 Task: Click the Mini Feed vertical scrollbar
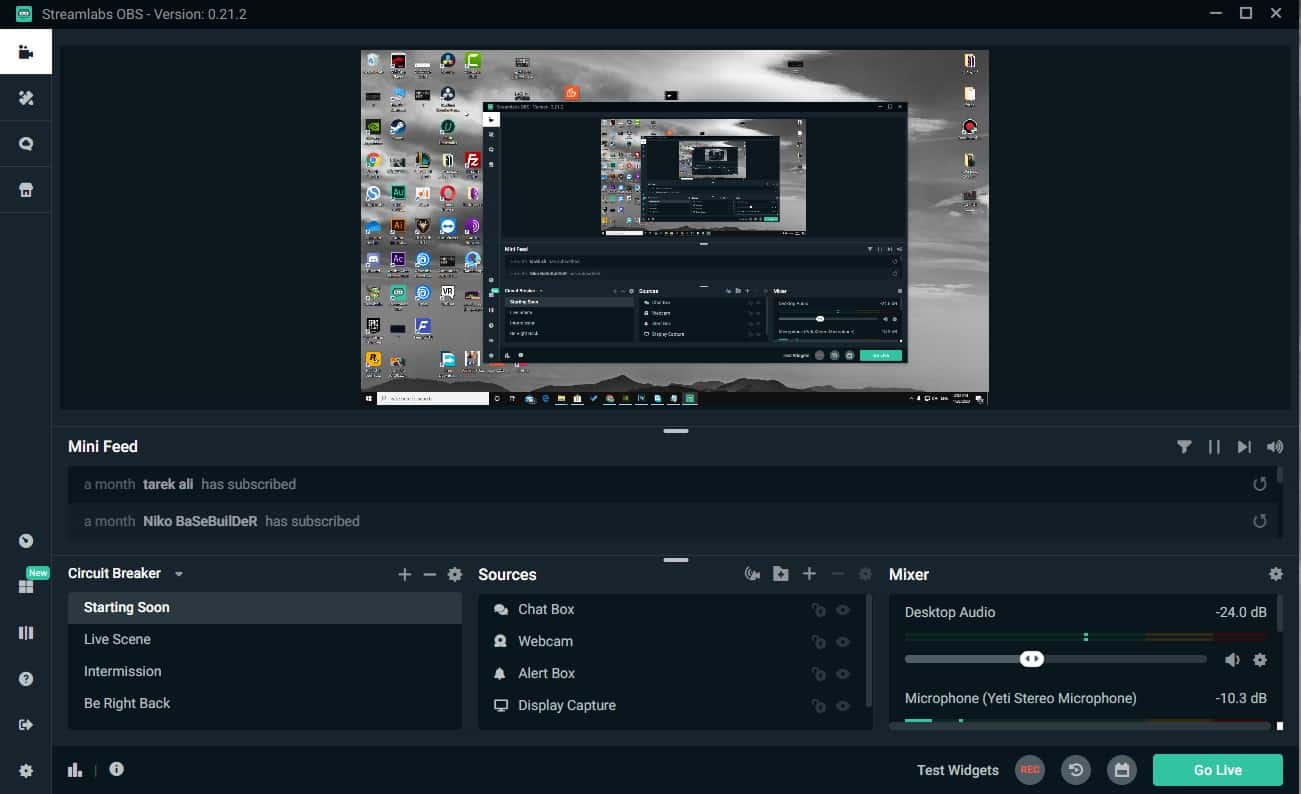coord(1279,475)
